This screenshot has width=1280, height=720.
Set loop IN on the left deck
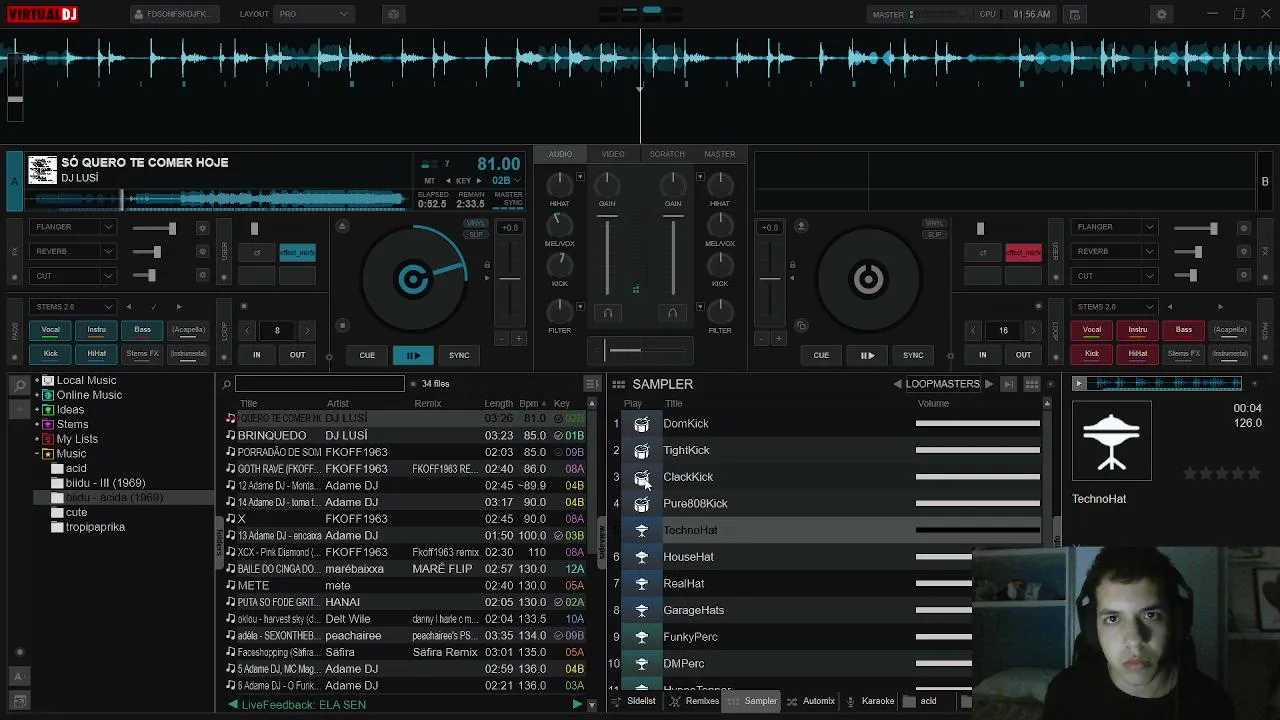pos(257,355)
